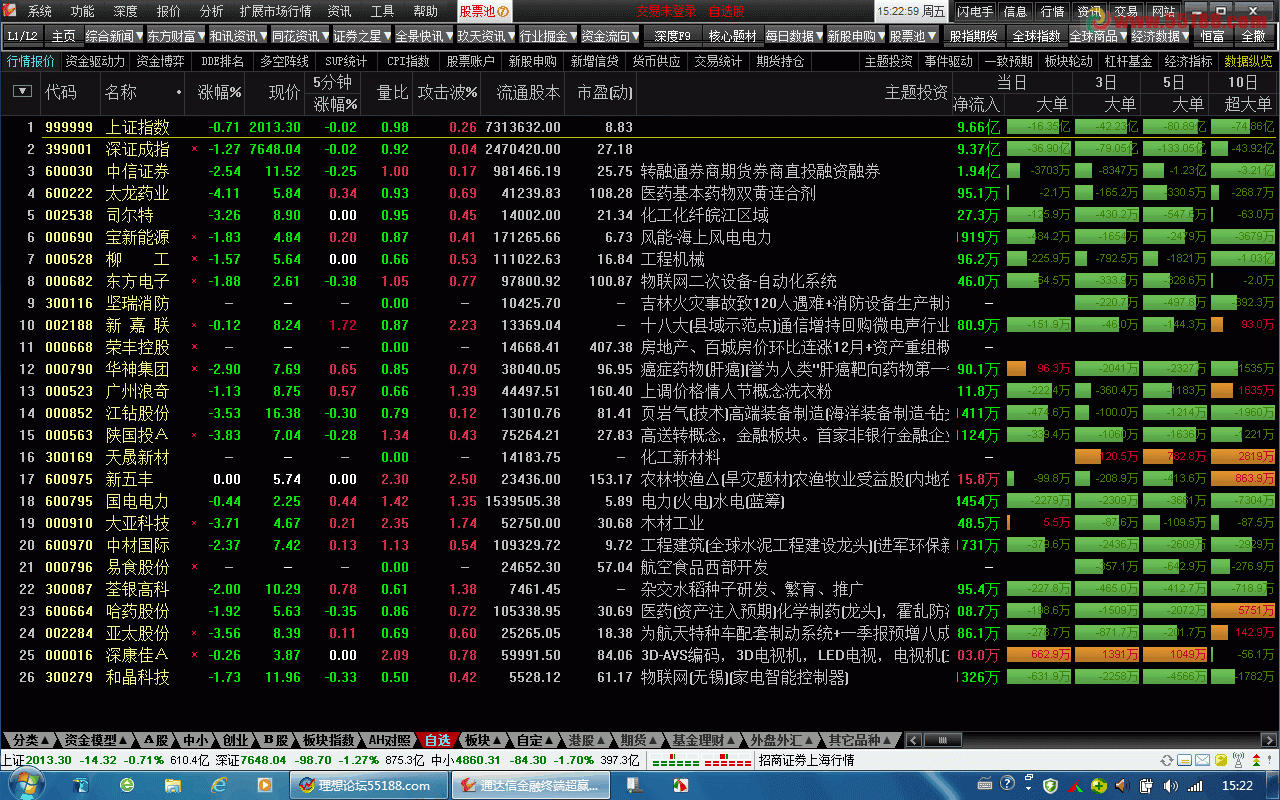Switch to the 数据纵览 tab
Image resolution: width=1280 pixels, height=800 pixels.
point(1249,61)
